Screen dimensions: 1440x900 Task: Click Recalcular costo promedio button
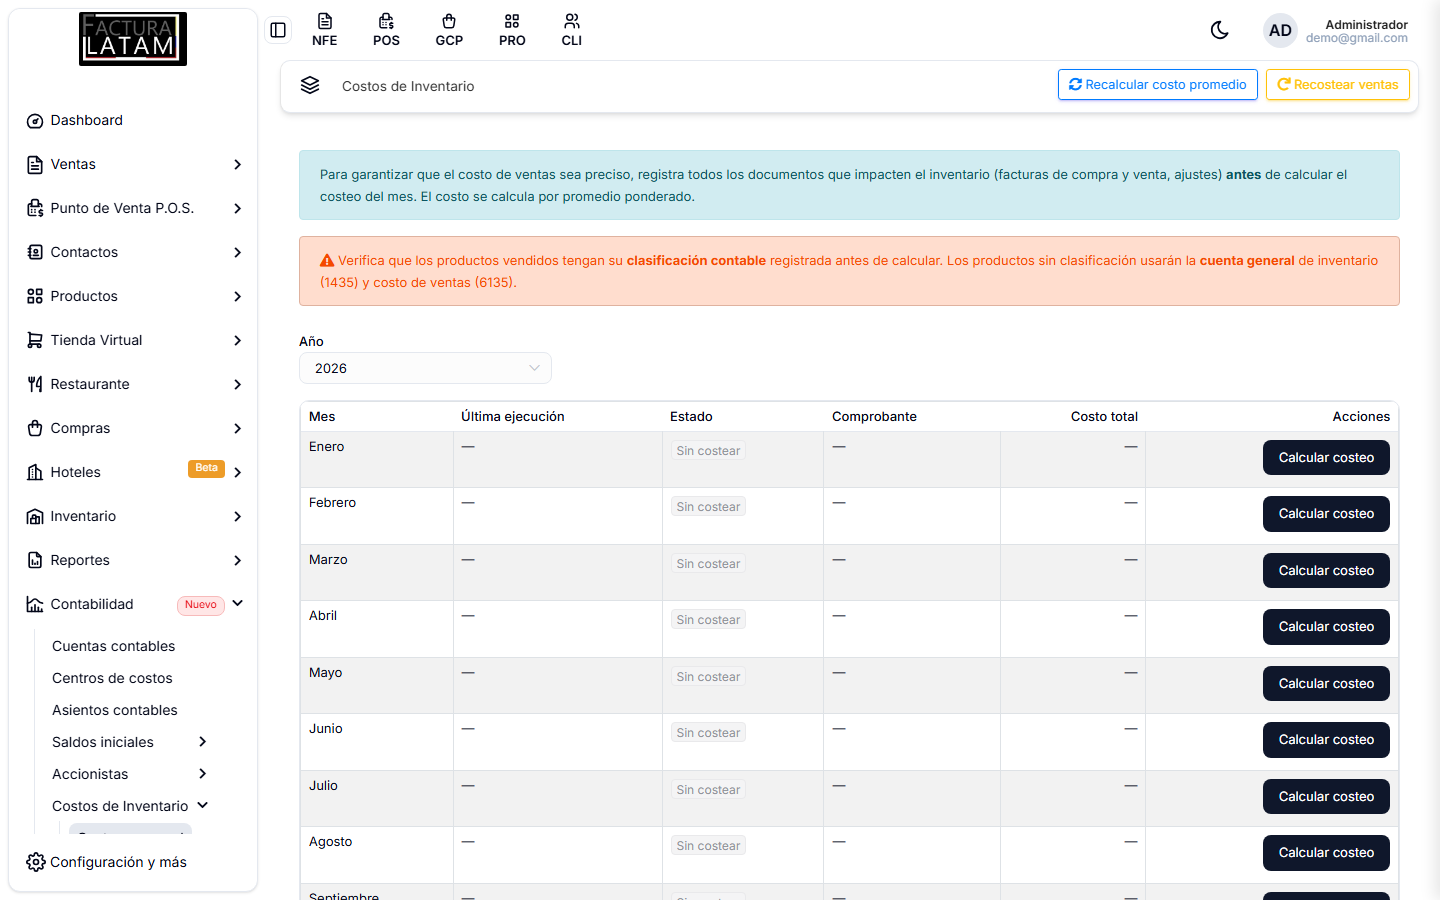1158,85
